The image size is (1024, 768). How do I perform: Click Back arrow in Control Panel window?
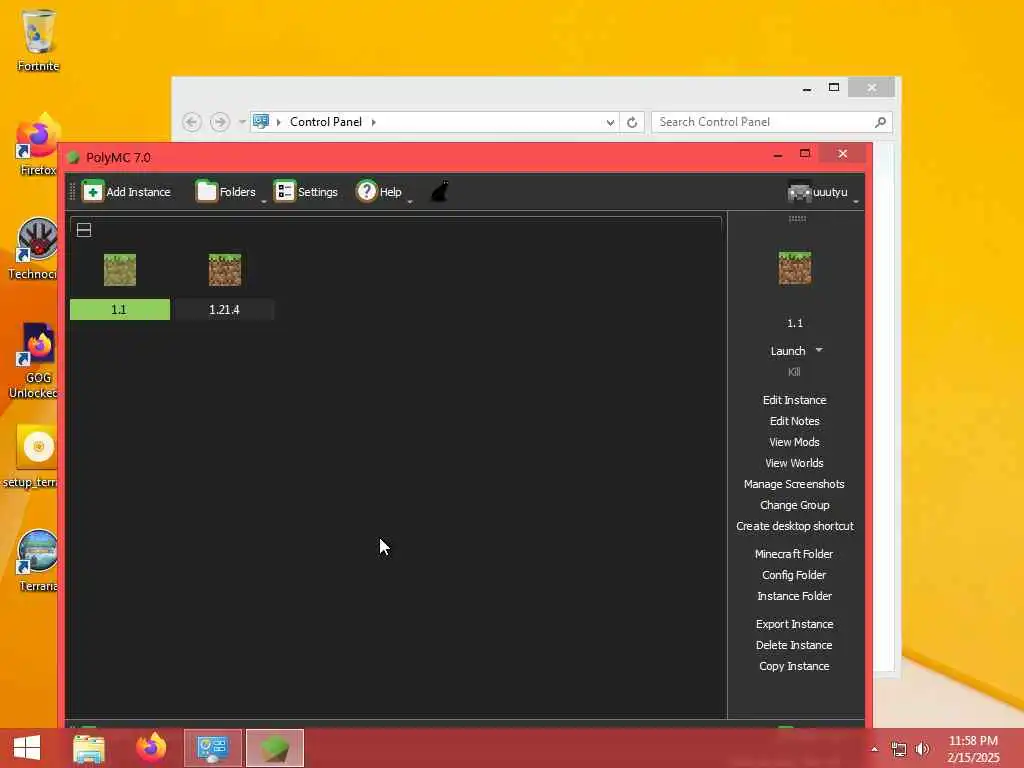[191, 122]
